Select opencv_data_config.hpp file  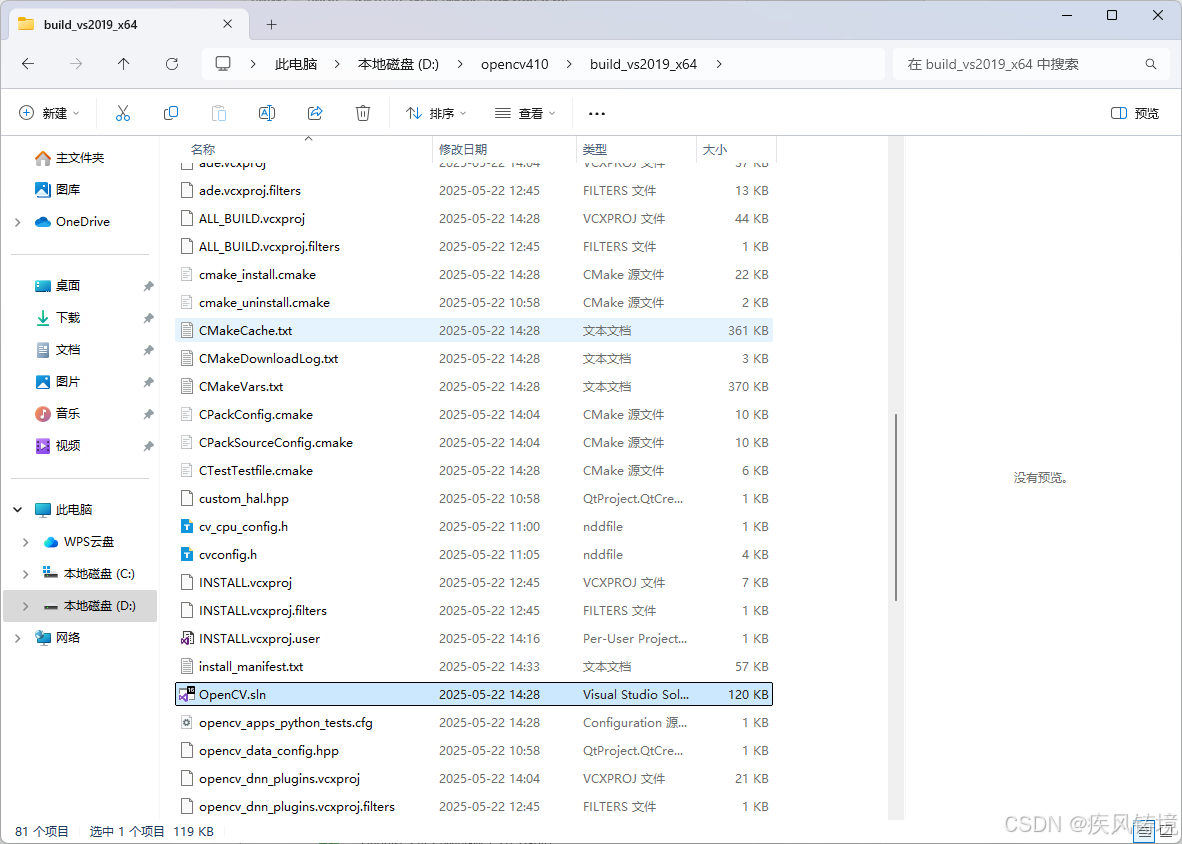coord(473,751)
